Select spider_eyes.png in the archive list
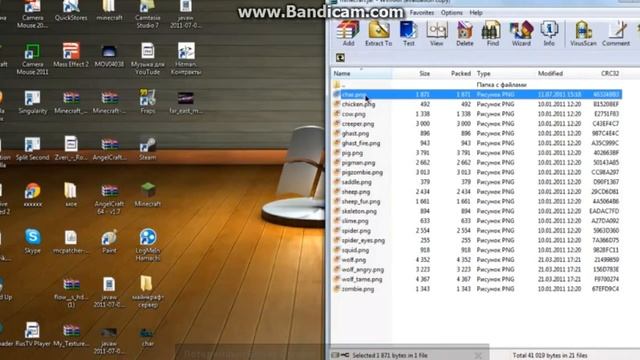 tap(477, 240)
